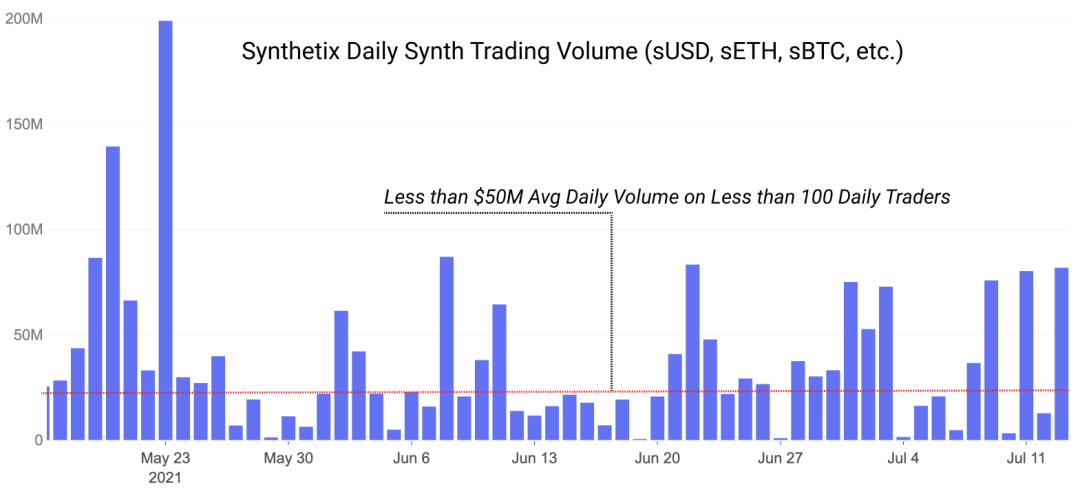Click the Jul 4 date label

[903, 458]
